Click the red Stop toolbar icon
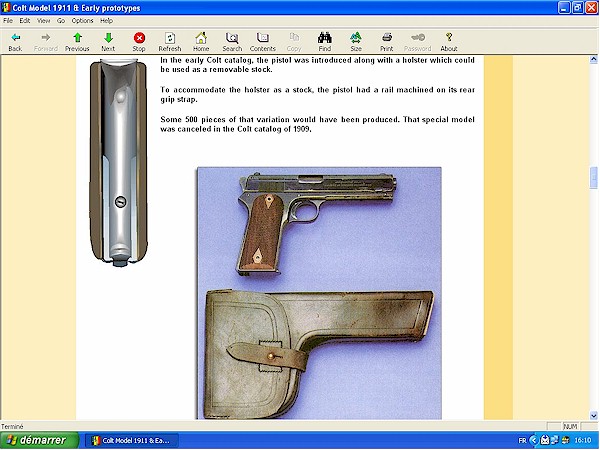Screen dimensions: 600x450 pos(139,42)
